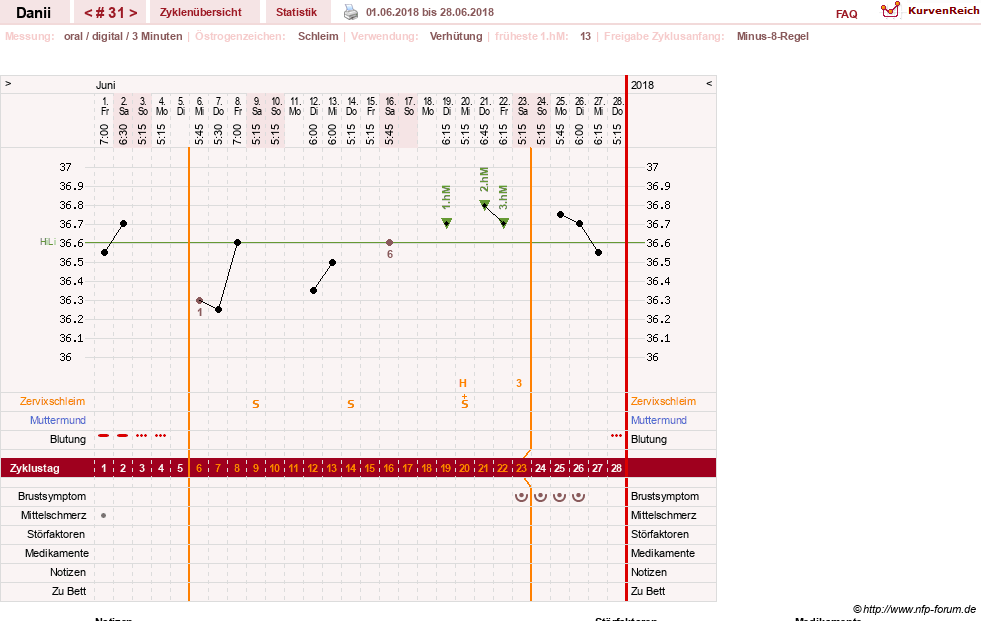Image resolution: width=981 pixels, height=621 pixels.
Task: Click the KurvenReich link text
Action: pos(943,11)
